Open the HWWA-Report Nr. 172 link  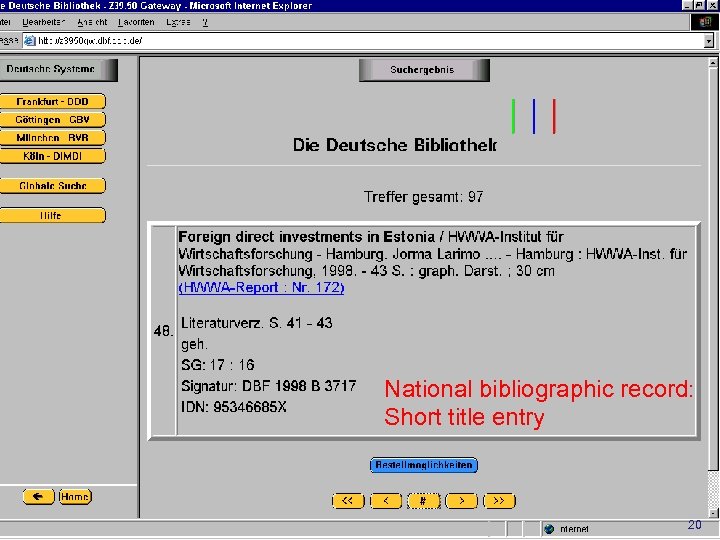(x=261, y=287)
